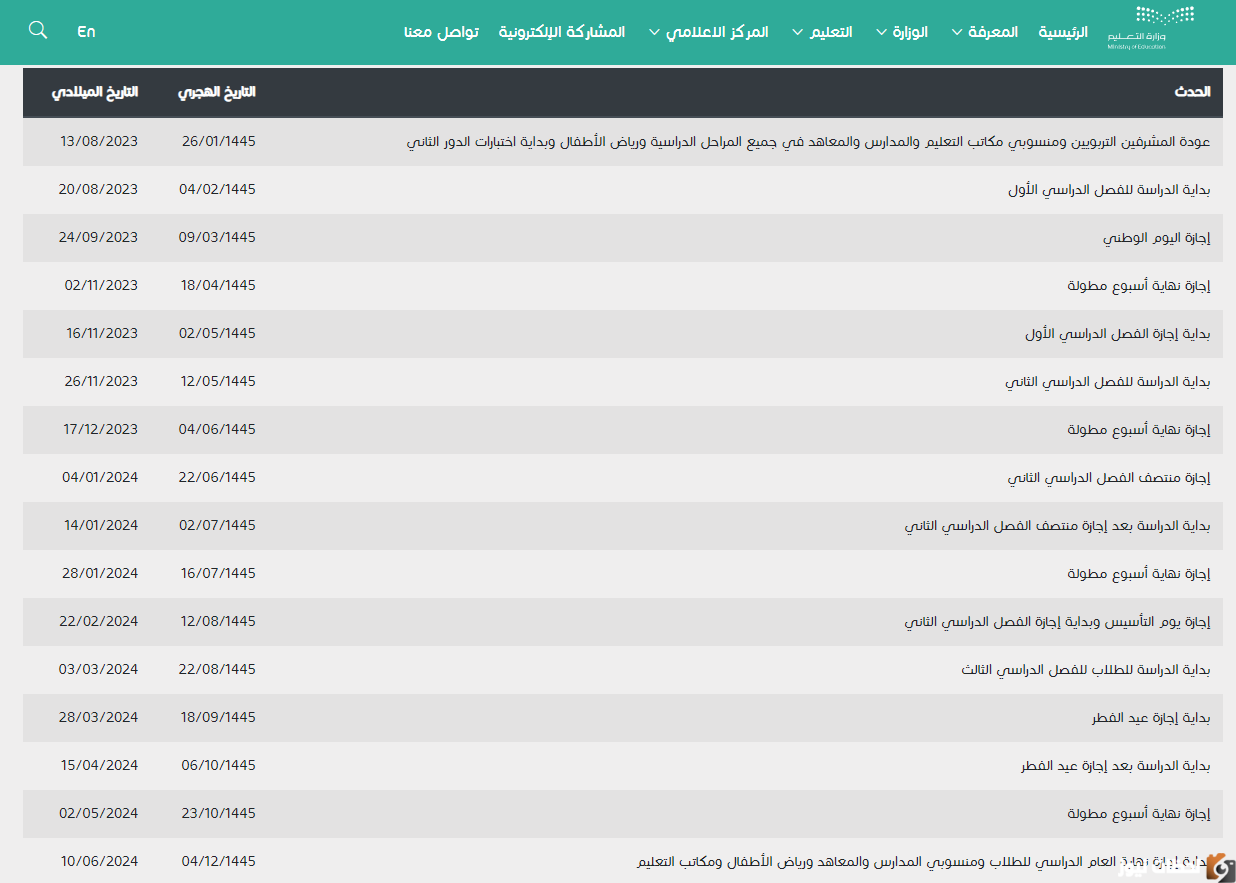1236x883 pixels.
Task: Click the search magnifier icon
Action: pos(38,30)
